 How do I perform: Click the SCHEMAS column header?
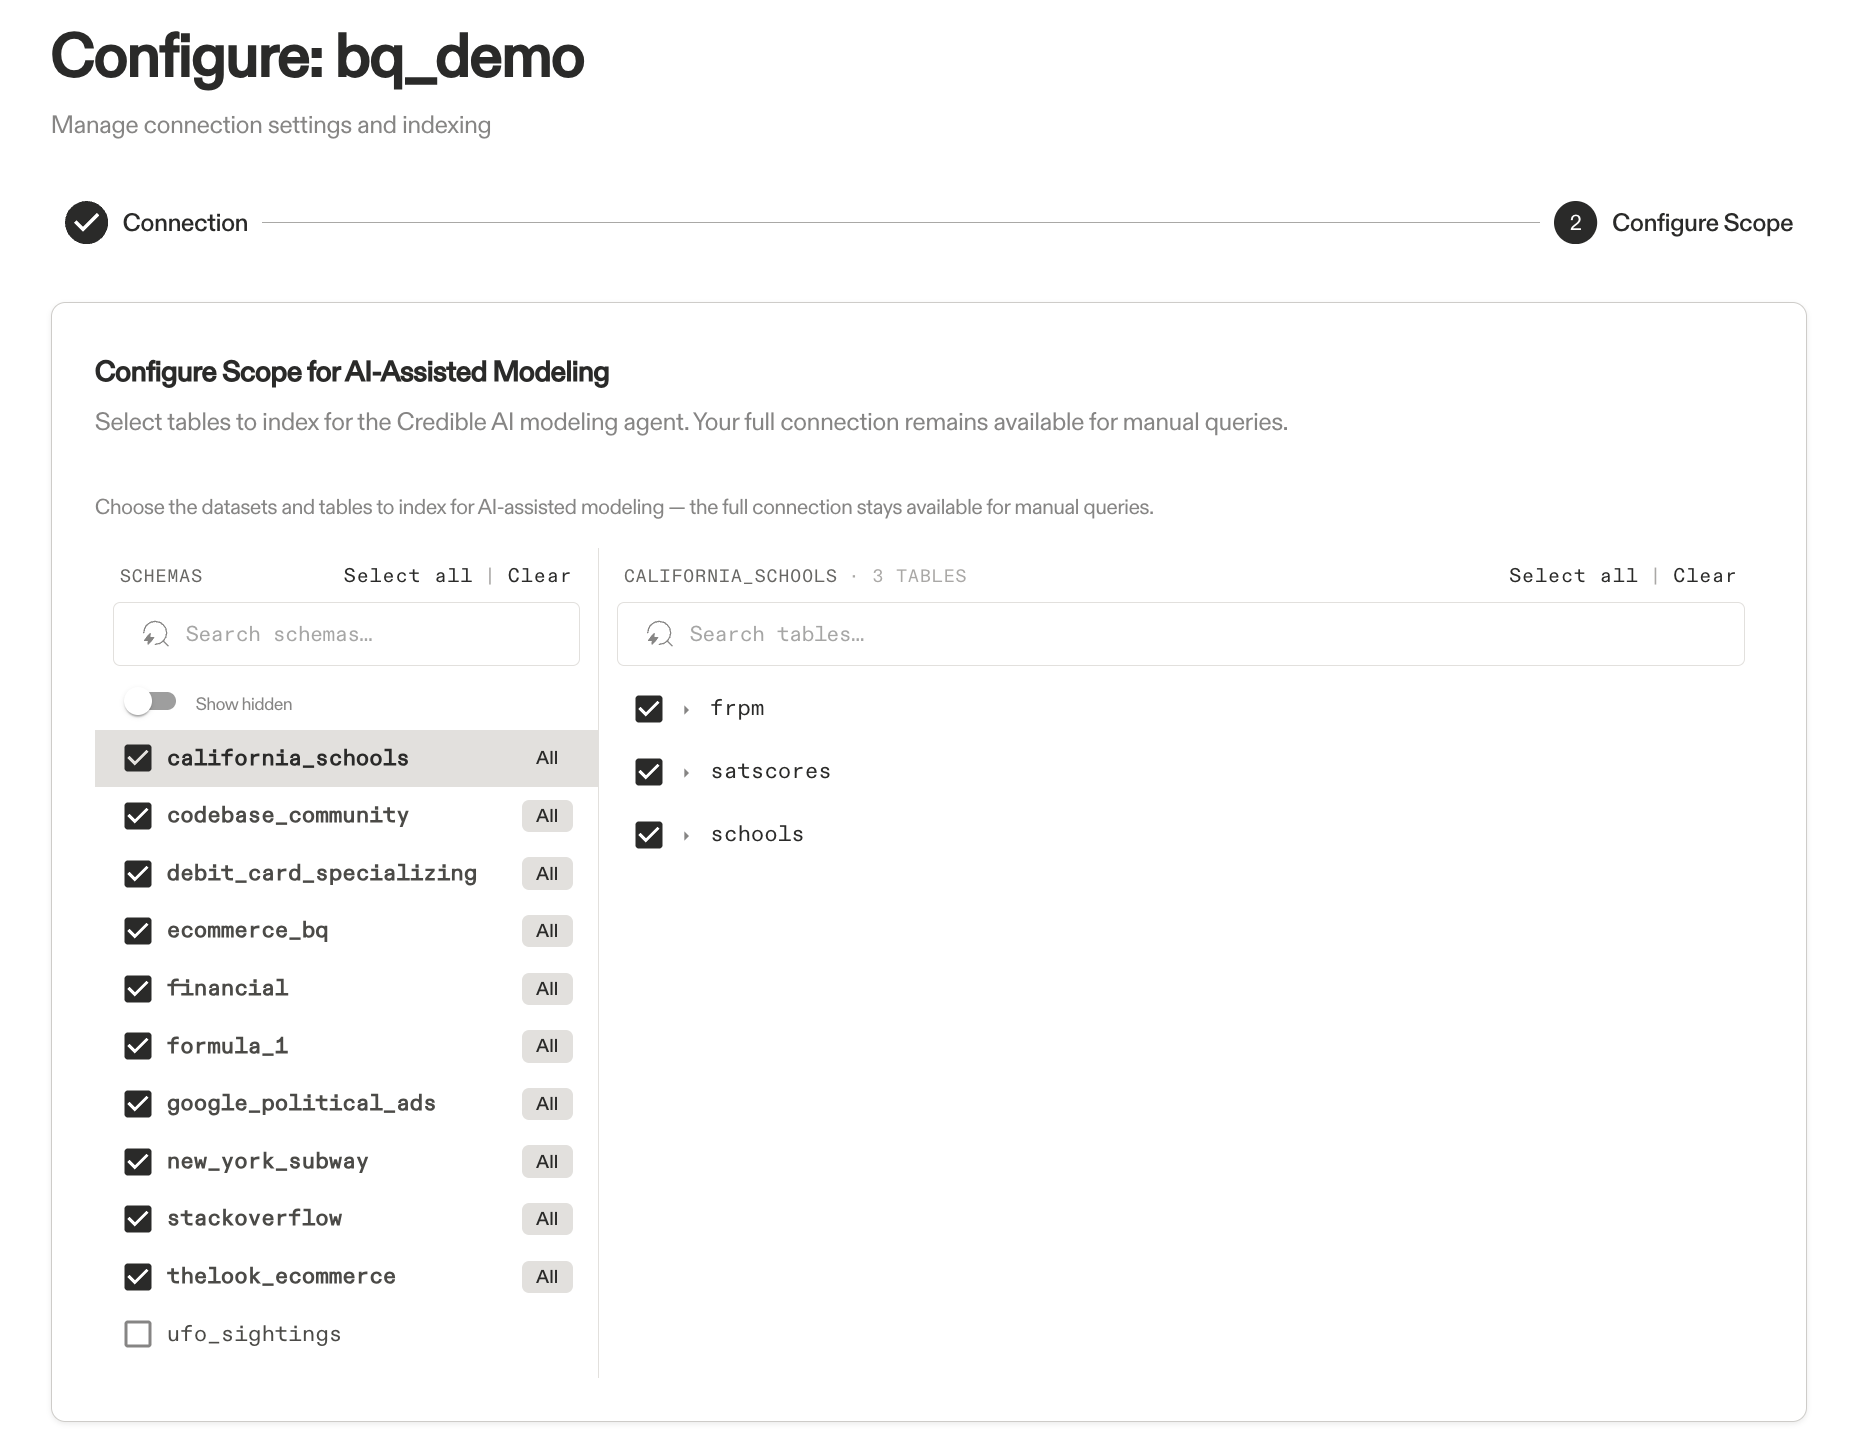pos(161,576)
